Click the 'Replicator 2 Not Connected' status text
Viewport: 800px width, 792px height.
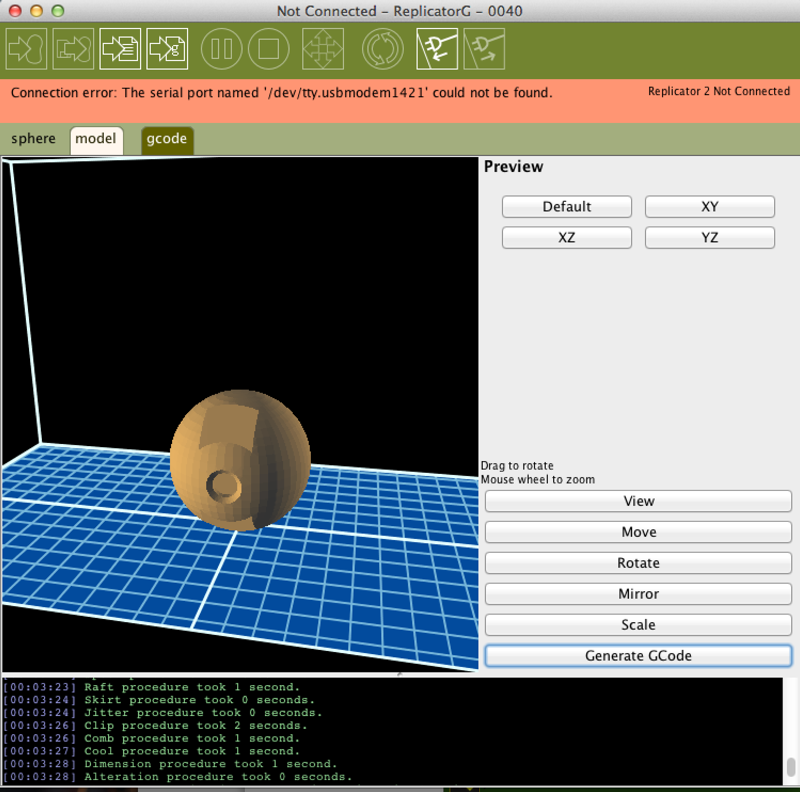pos(719,91)
